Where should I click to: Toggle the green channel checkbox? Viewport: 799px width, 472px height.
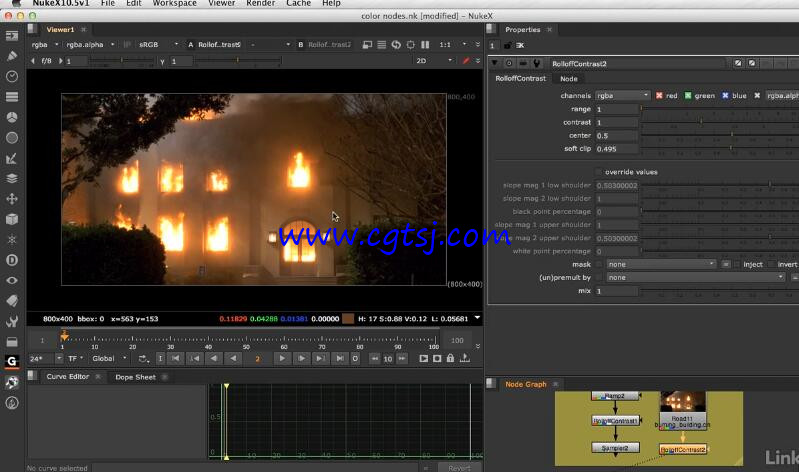click(688, 96)
